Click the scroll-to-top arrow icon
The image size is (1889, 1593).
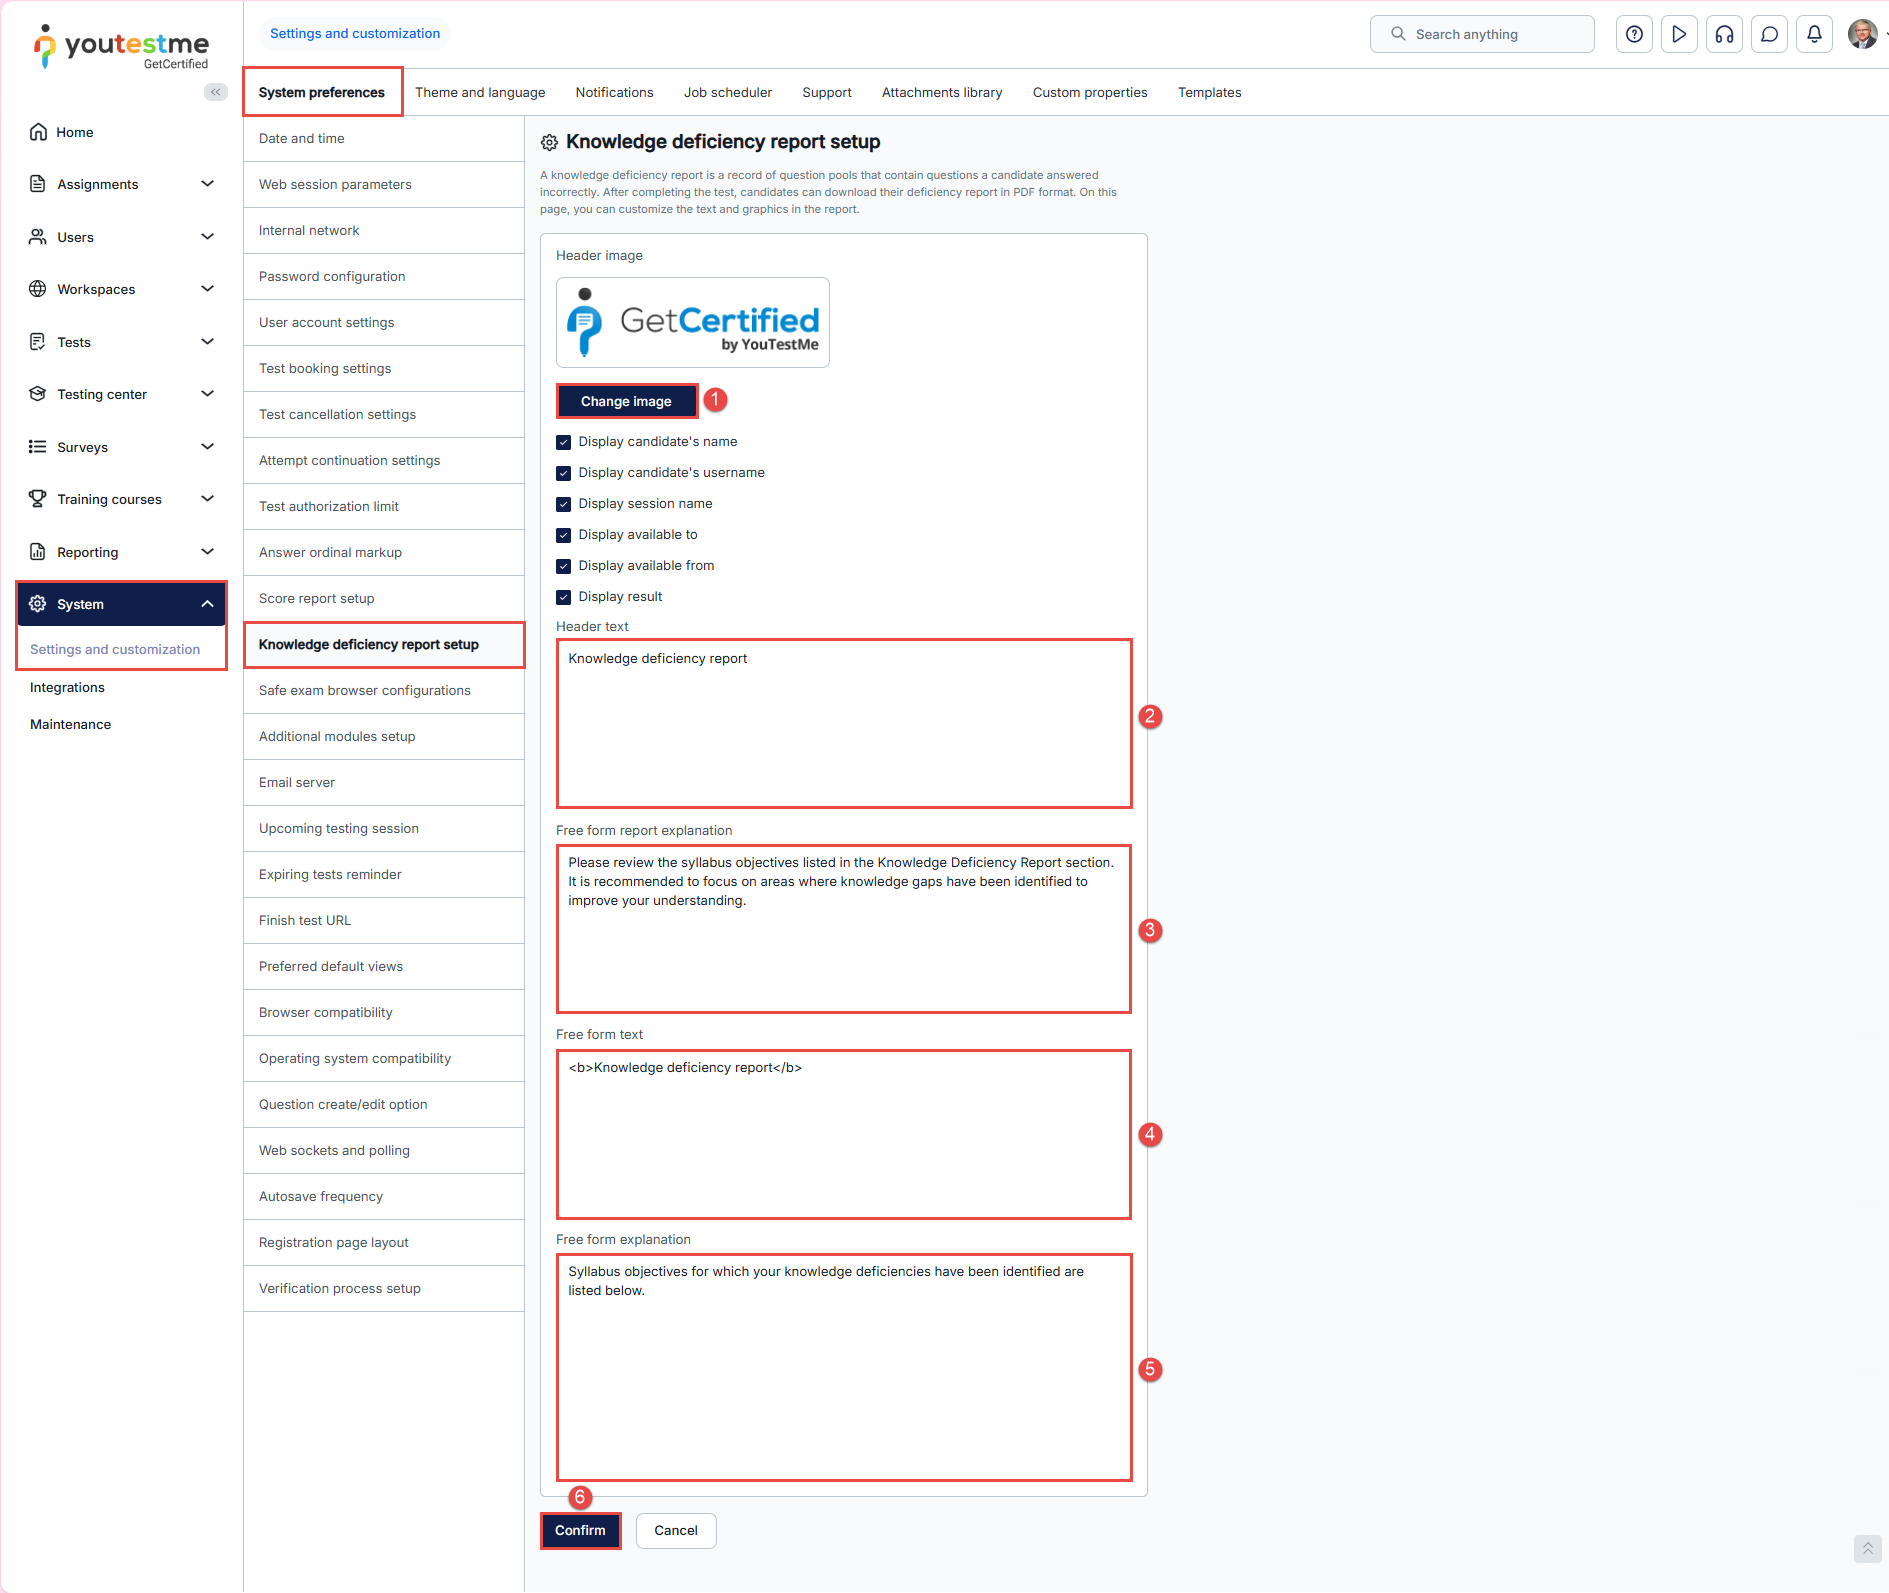click(x=1866, y=1548)
